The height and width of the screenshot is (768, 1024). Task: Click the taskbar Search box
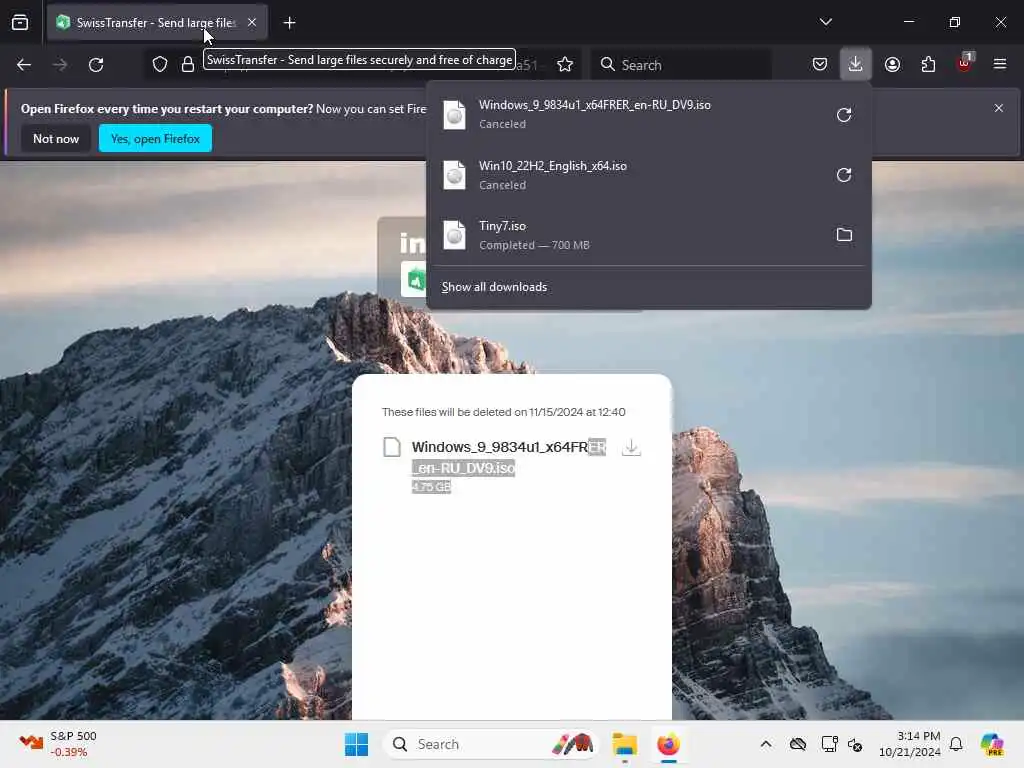tap(490, 744)
